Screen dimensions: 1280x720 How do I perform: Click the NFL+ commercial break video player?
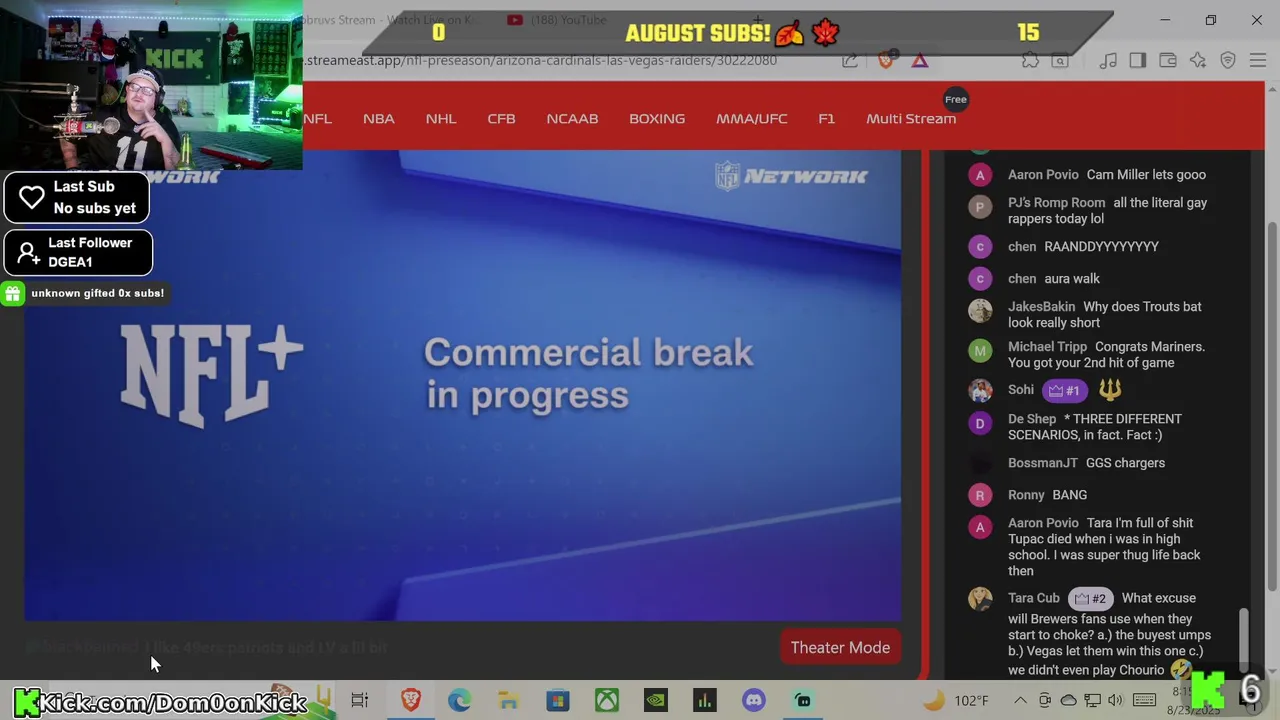click(462, 386)
